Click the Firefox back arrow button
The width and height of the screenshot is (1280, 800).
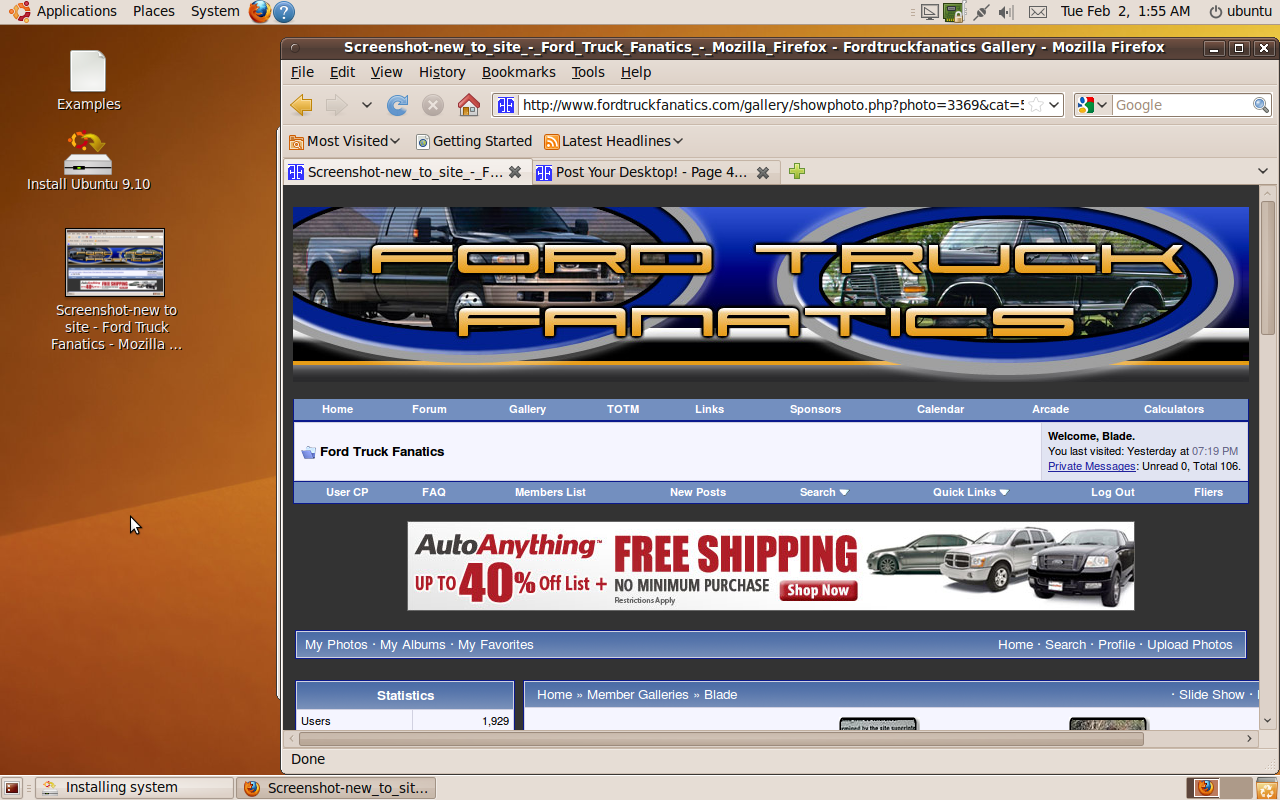301,105
